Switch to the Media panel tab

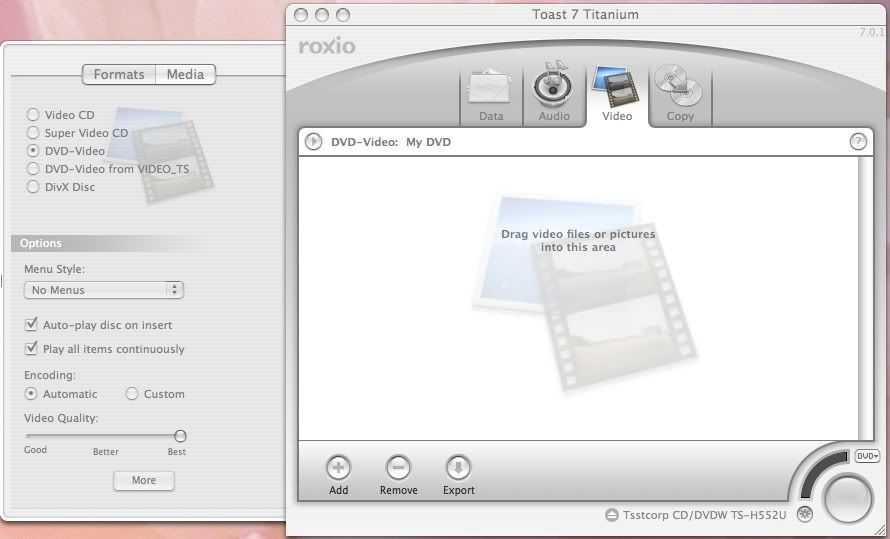point(186,74)
